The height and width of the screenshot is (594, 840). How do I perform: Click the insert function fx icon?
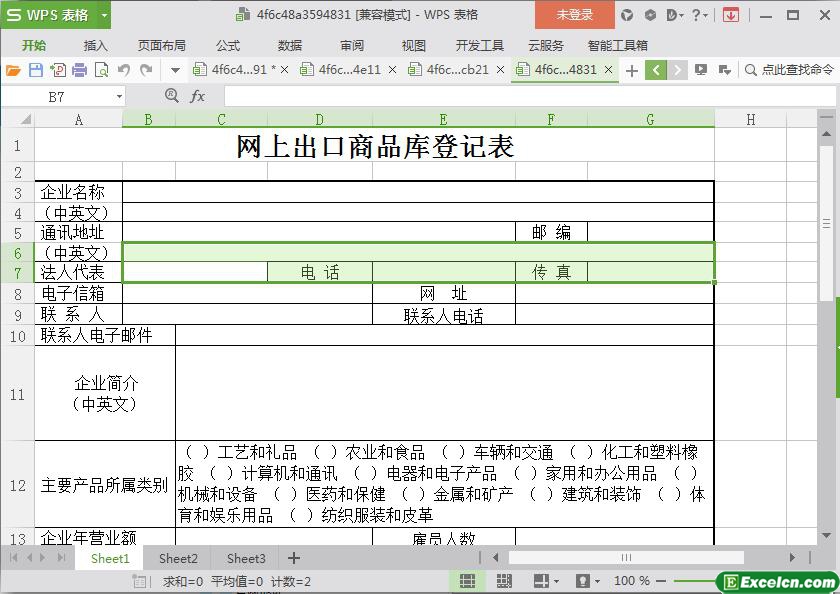click(197, 96)
